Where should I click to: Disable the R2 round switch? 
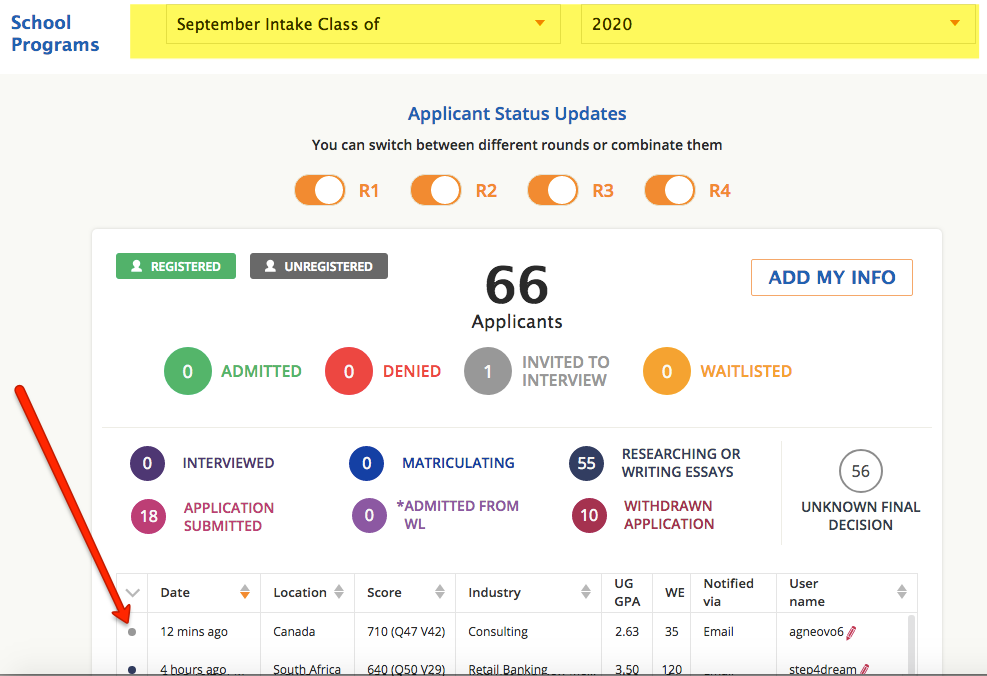coord(436,190)
